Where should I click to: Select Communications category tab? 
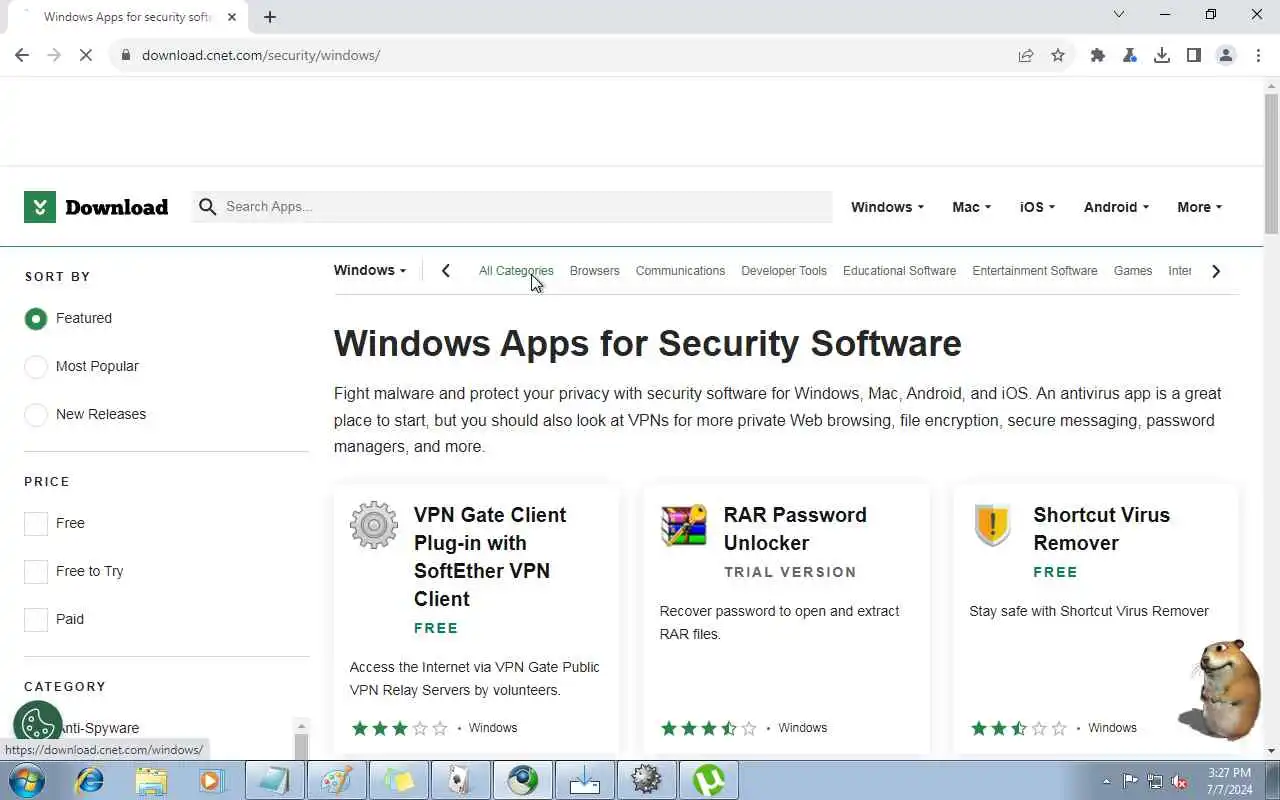click(x=680, y=271)
